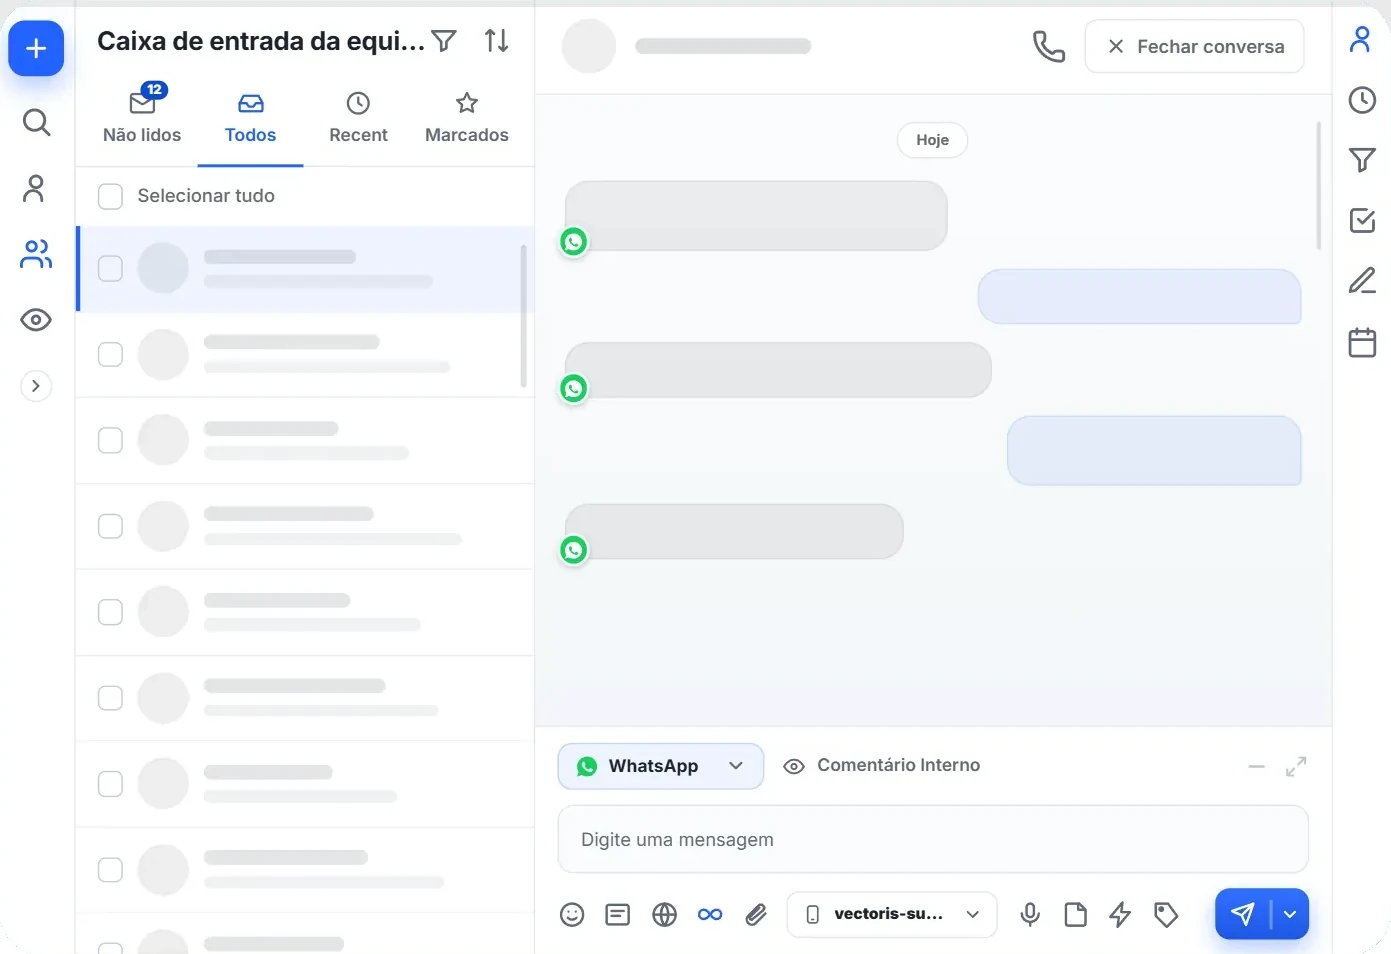
Task: Open tasks checkmark icon in right sidebar
Action: [1362, 220]
